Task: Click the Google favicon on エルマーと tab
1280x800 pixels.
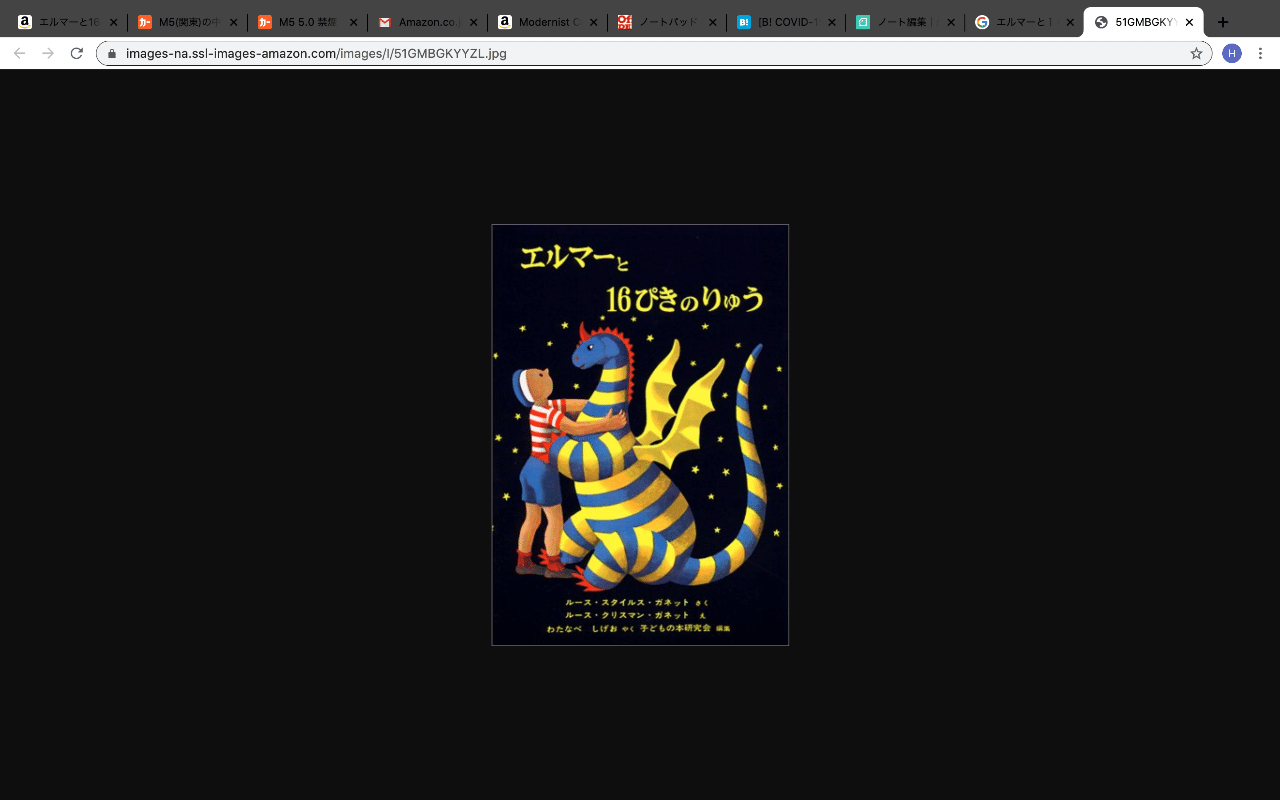Action: (982, 22)
